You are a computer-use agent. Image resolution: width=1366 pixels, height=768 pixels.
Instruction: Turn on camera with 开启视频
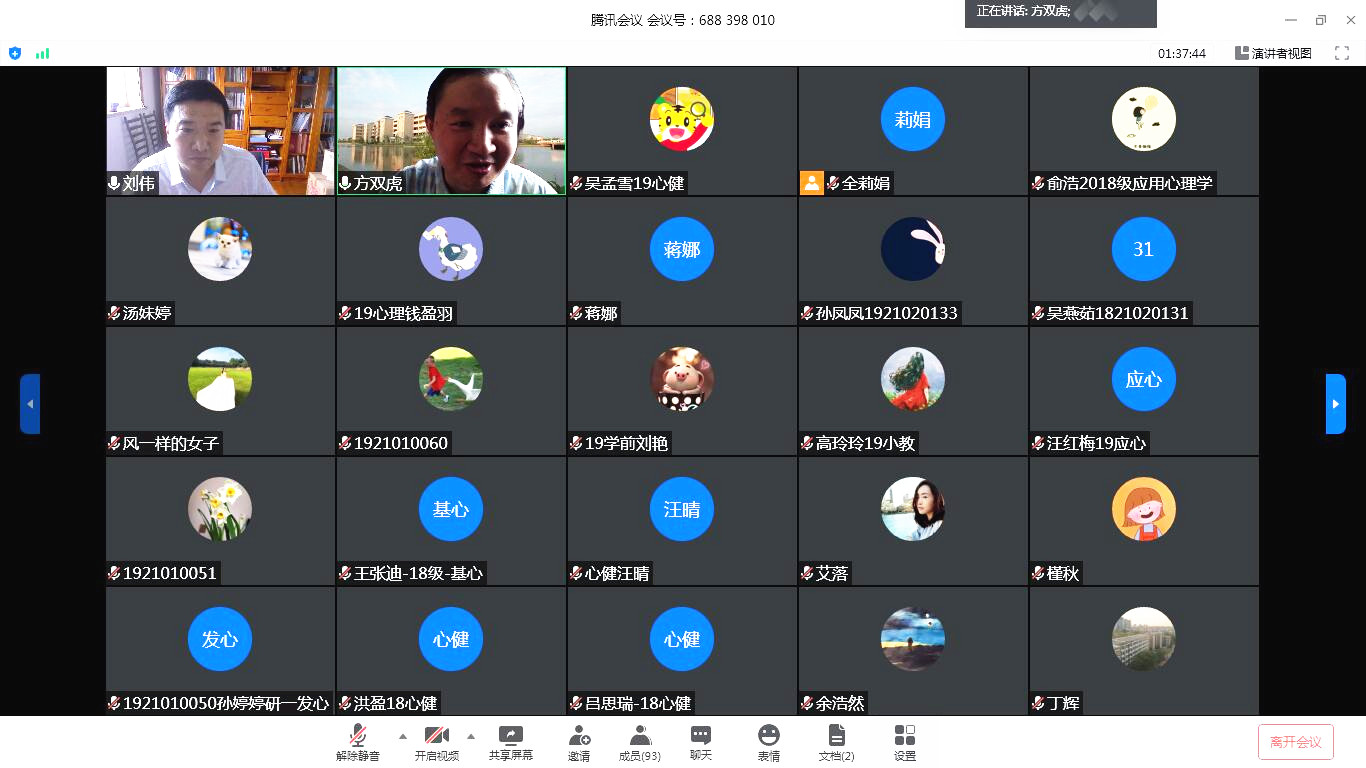click(x=436, y=742)
